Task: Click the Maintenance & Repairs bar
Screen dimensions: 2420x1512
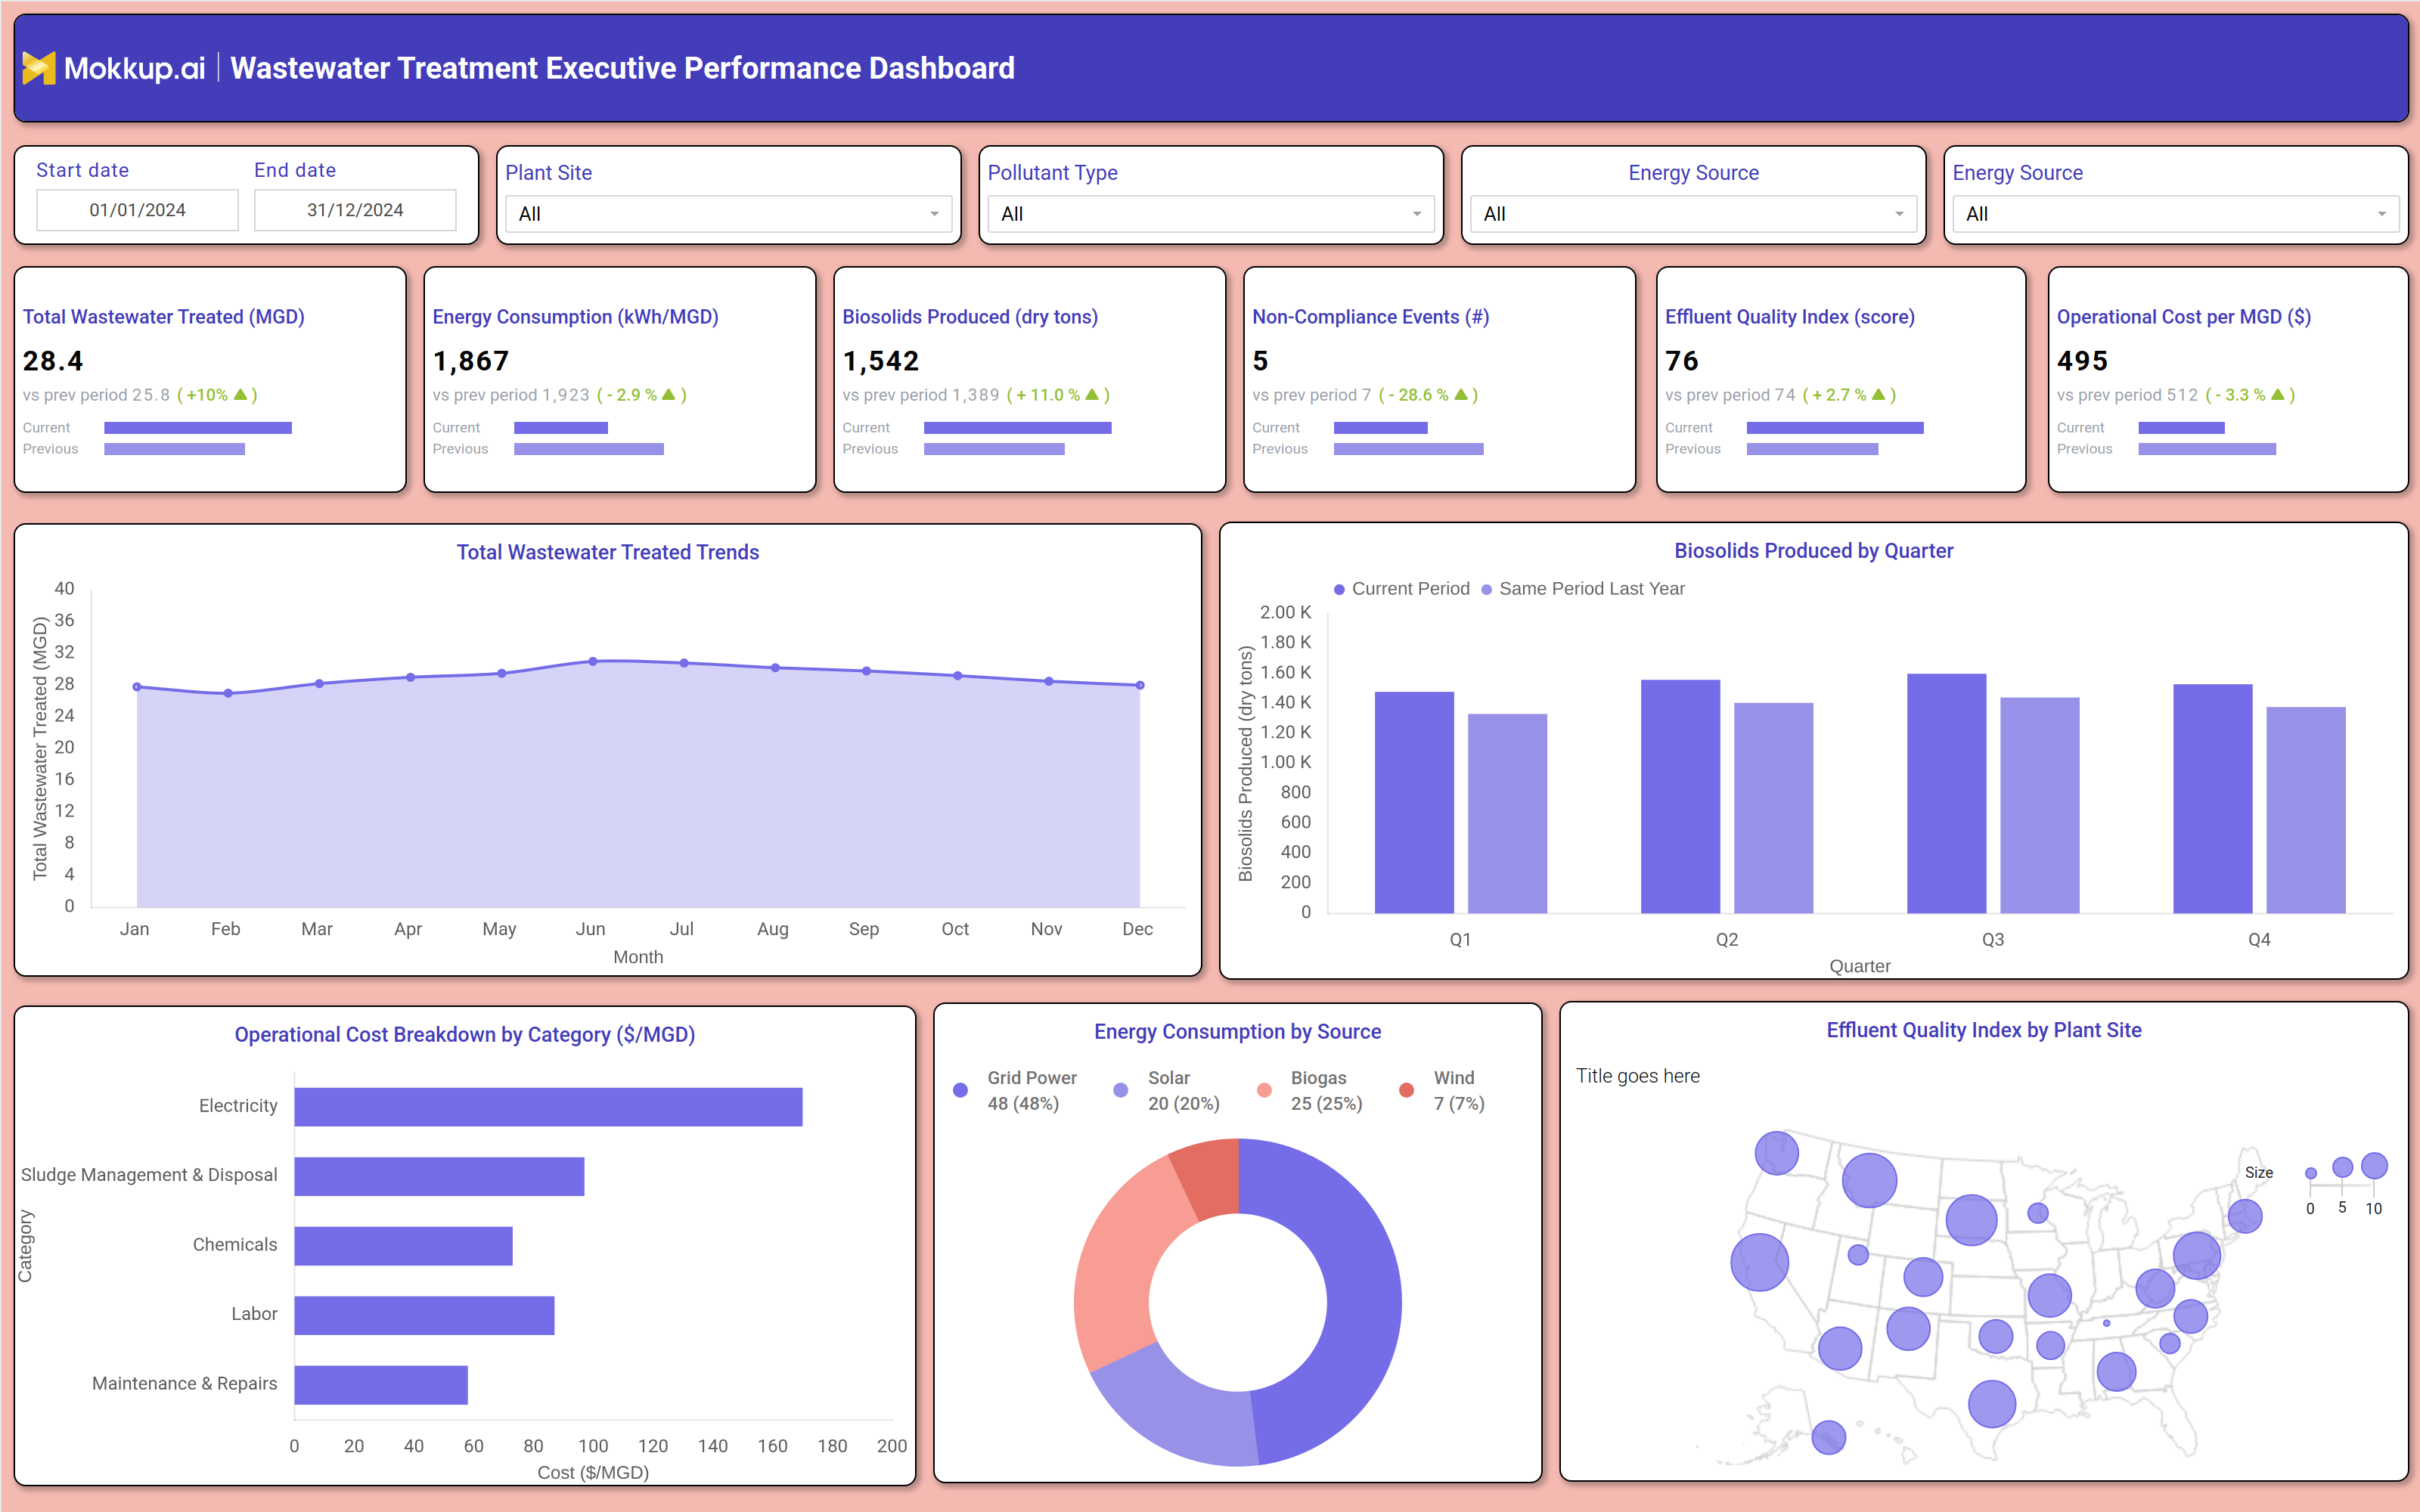Action: 381,1385
